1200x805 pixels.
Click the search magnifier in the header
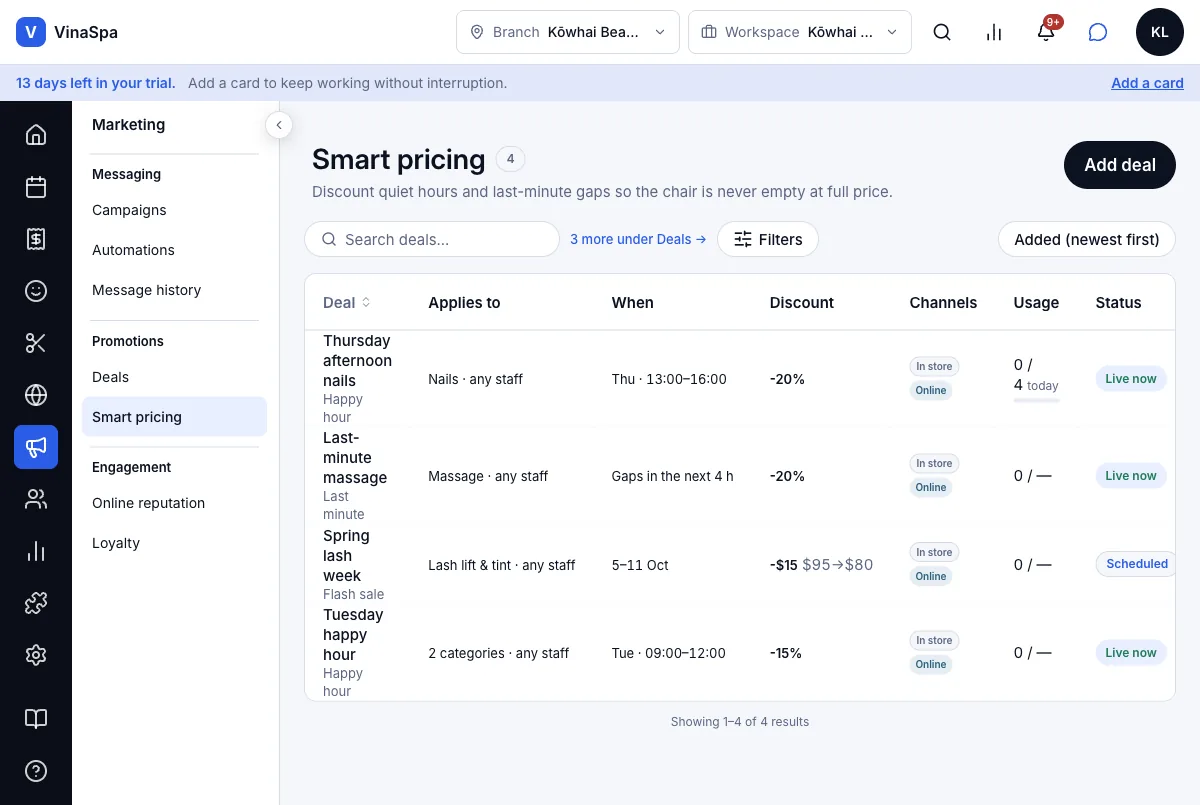[942, 32]
